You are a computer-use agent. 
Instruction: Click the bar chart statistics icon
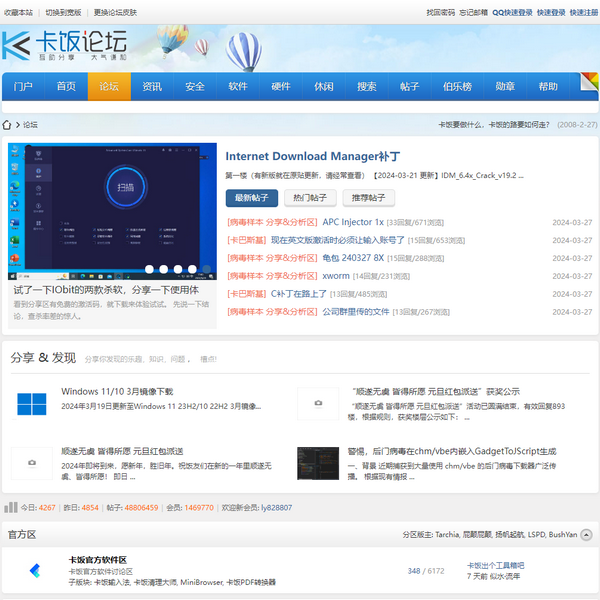(10, 507)
